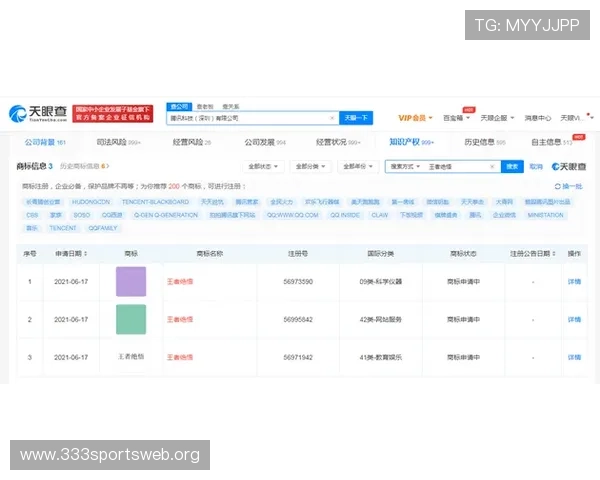Click the QQ:WWW.QQ.COM trademark tag
This screenshot has height=480, width=600.
point(293,215)
